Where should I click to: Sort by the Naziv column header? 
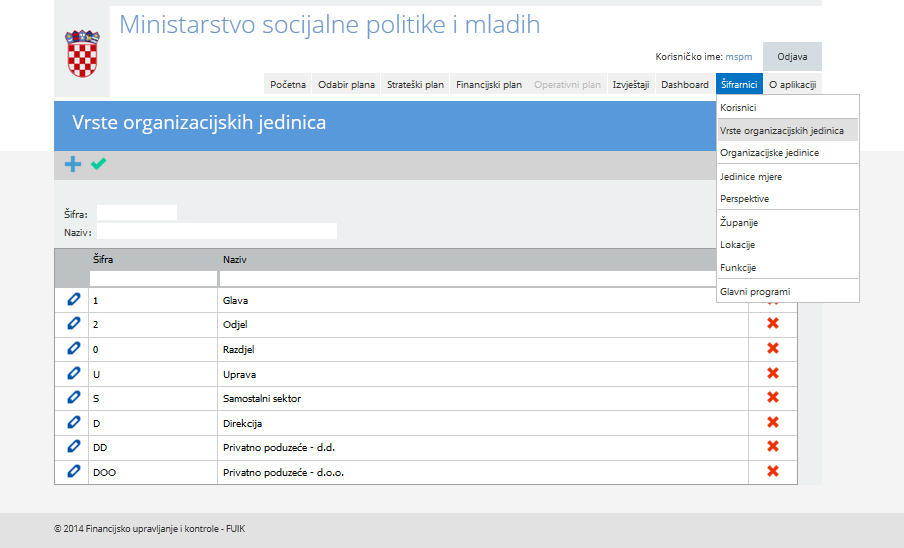(x=235, y=259)
